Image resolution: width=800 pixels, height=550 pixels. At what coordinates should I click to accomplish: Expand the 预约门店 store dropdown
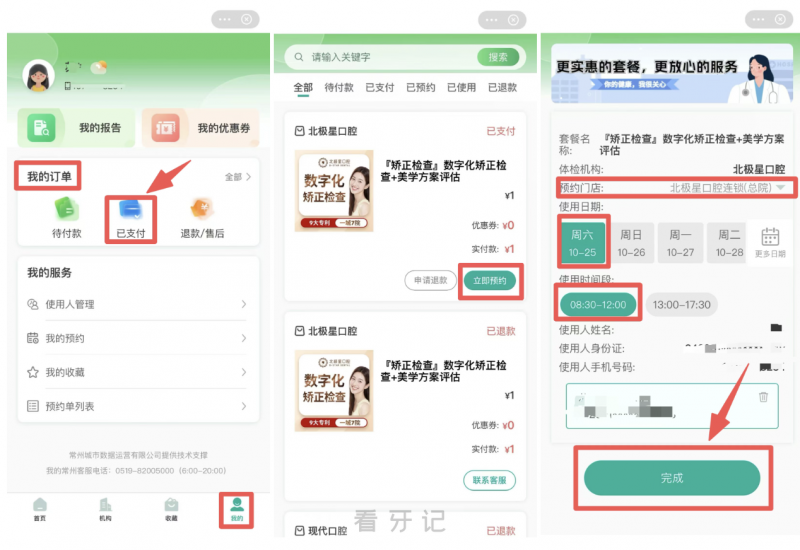(x=781, y=188)
